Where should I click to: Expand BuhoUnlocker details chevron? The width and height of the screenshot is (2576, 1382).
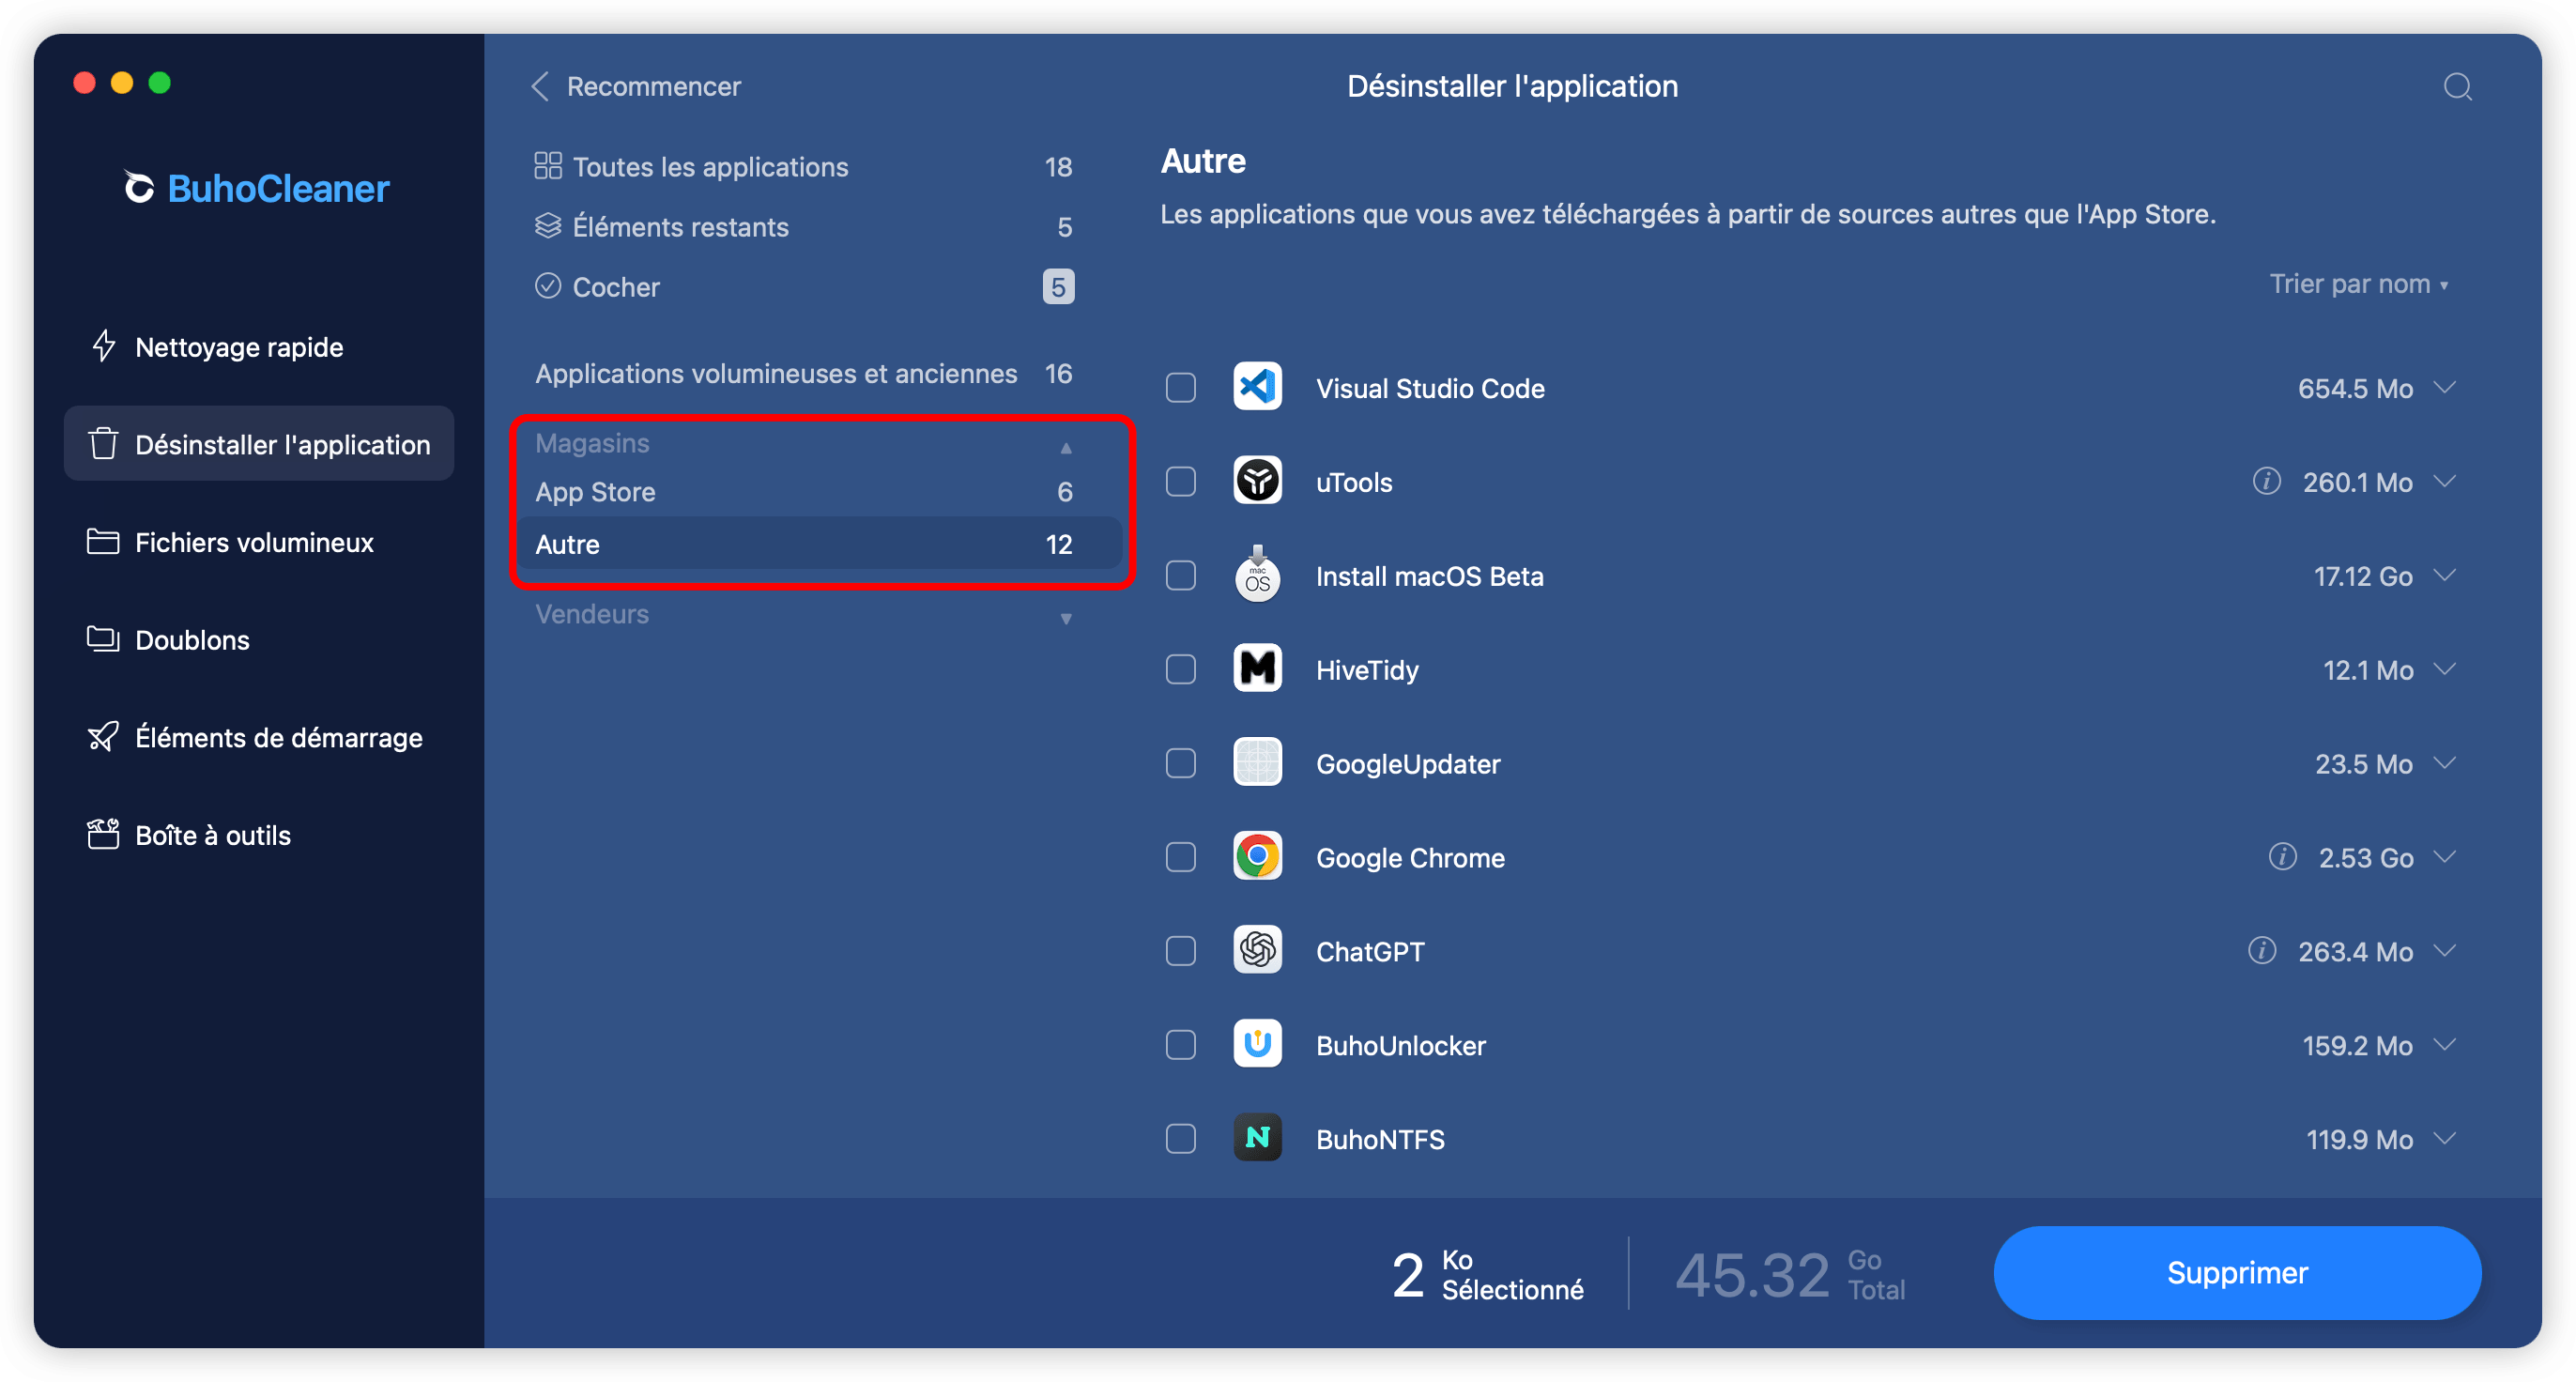2444,1045
